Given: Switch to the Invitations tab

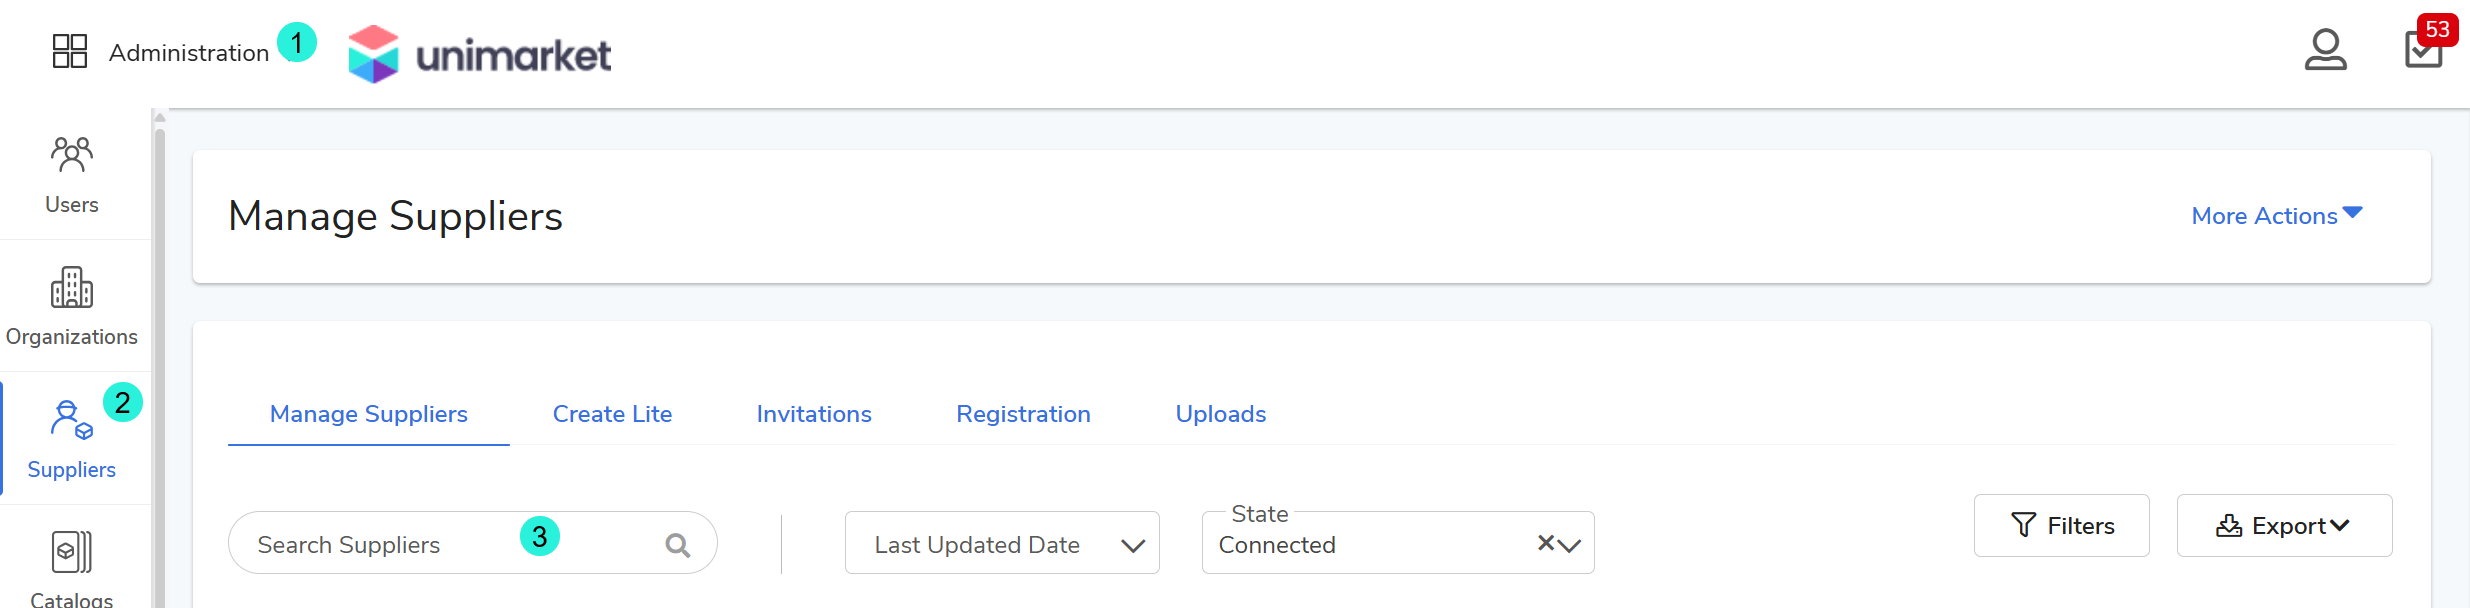Looking at the screenshot, I should [814, 414].
